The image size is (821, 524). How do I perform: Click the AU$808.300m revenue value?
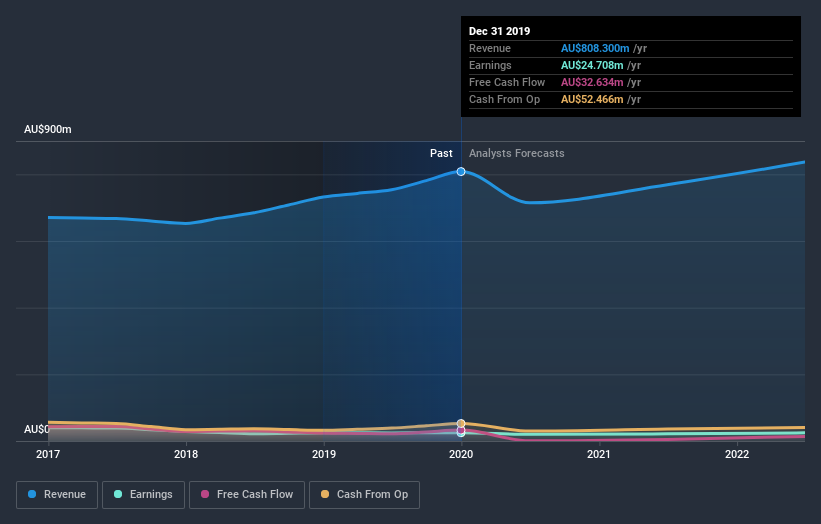click(595, 48)
